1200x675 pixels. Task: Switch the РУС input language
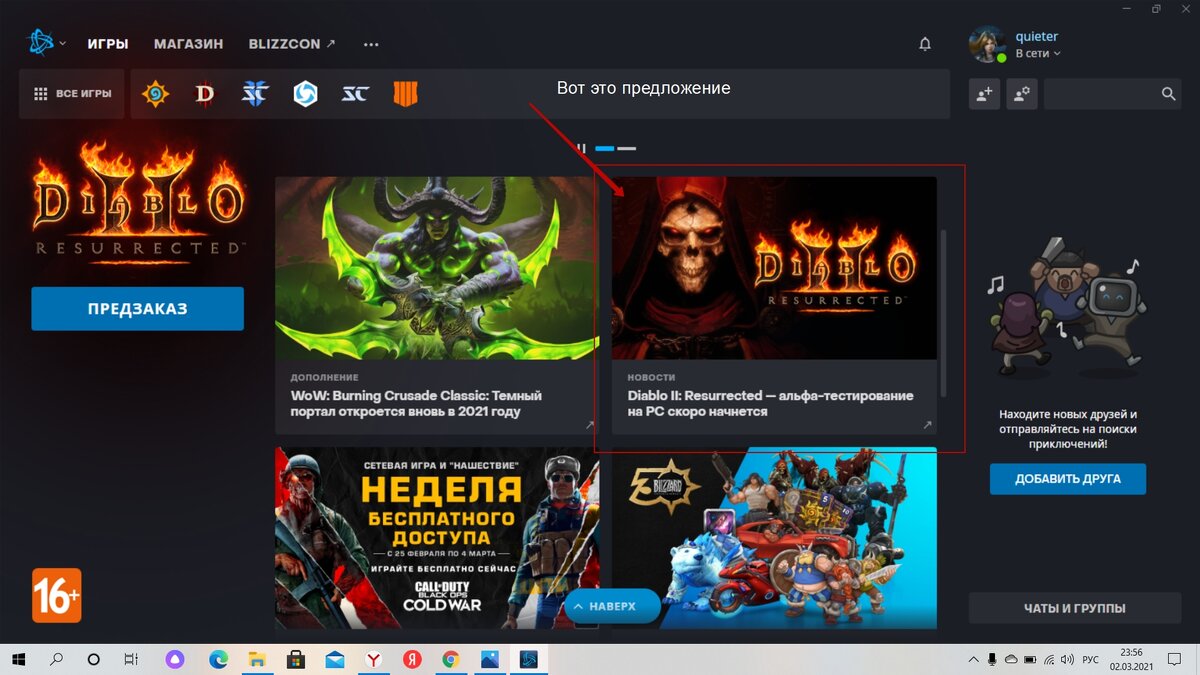point(1092,660)
